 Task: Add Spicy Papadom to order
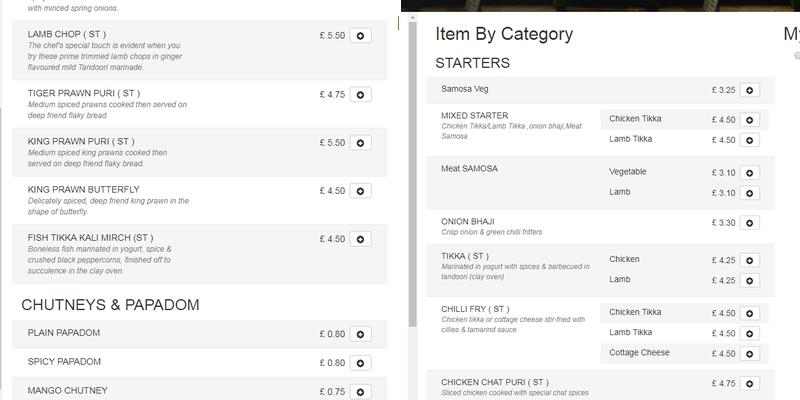click(x=361, y=363)
